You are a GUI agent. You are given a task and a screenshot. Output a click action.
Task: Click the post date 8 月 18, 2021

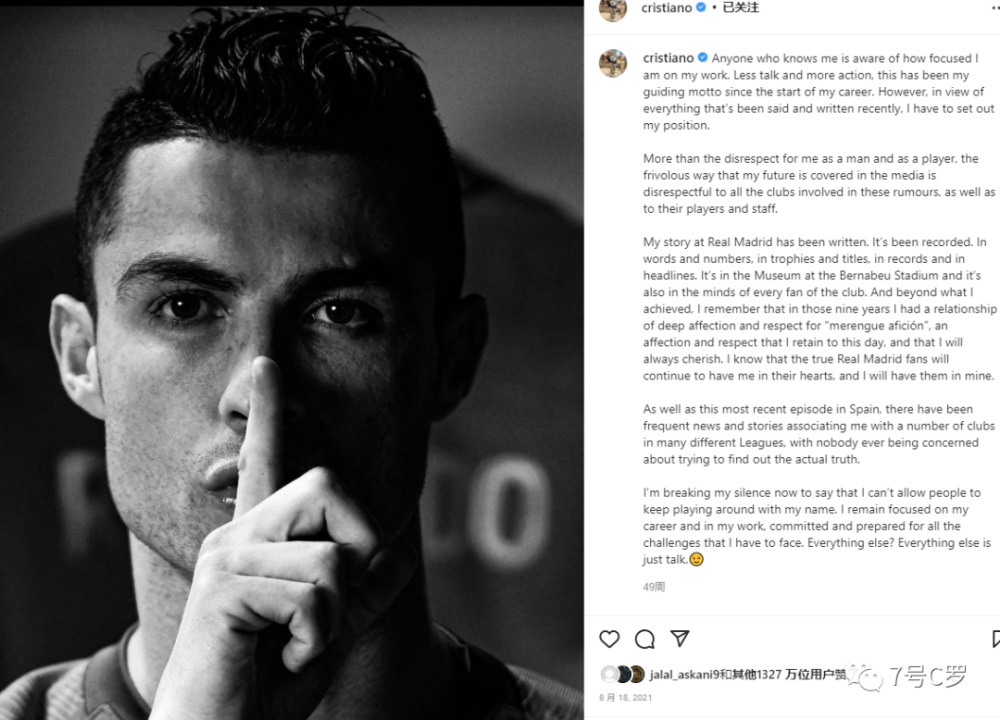coord(625,698)
